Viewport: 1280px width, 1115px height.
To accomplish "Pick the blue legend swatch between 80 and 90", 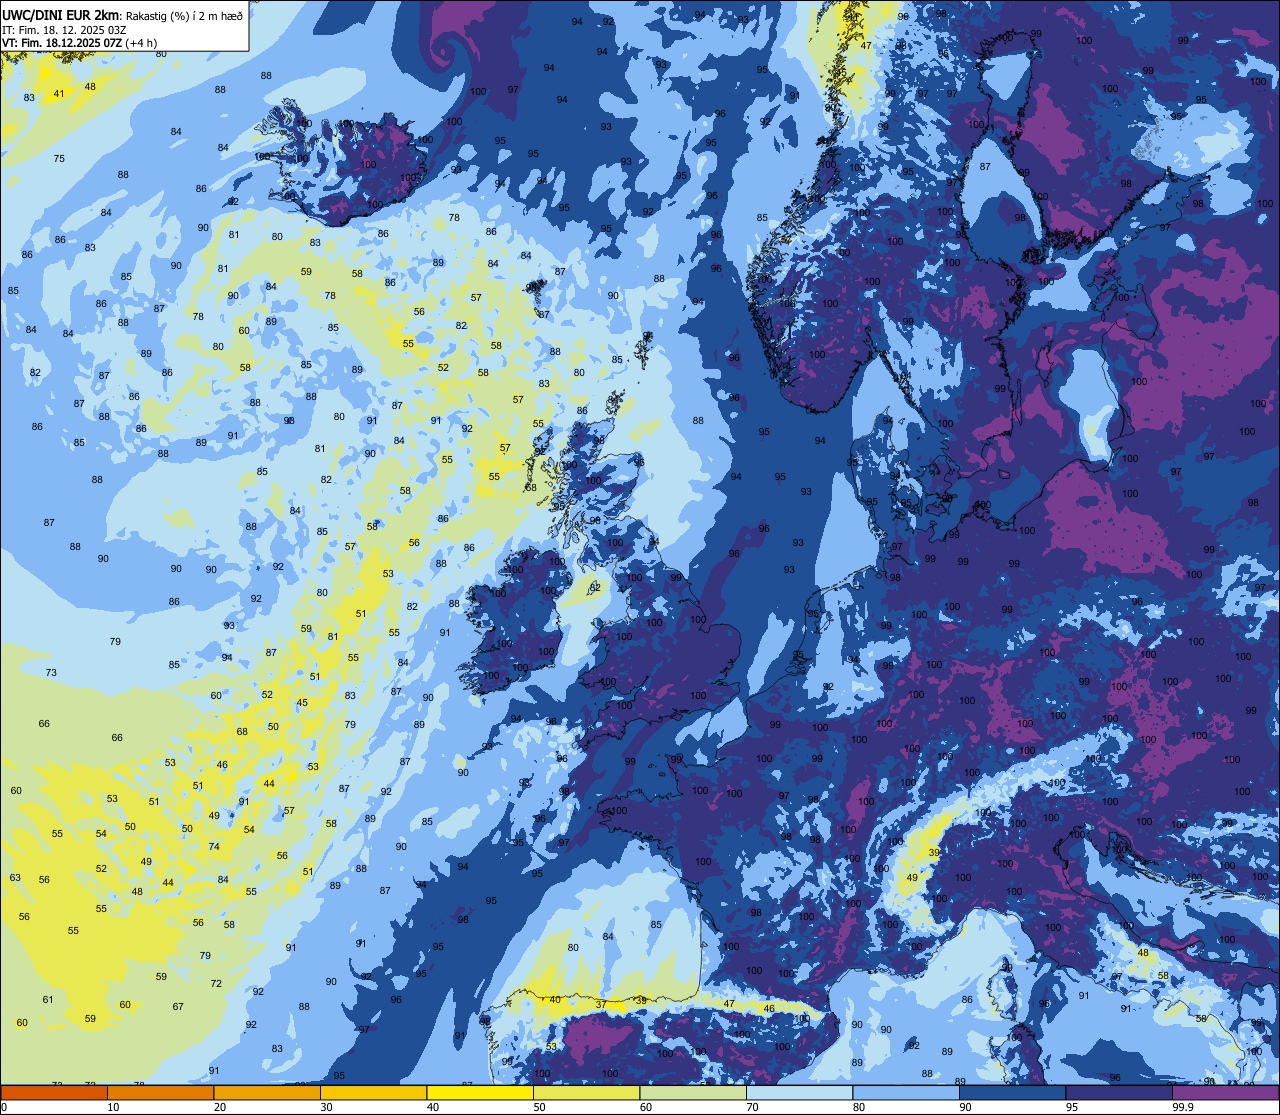I will [906, 1092].
